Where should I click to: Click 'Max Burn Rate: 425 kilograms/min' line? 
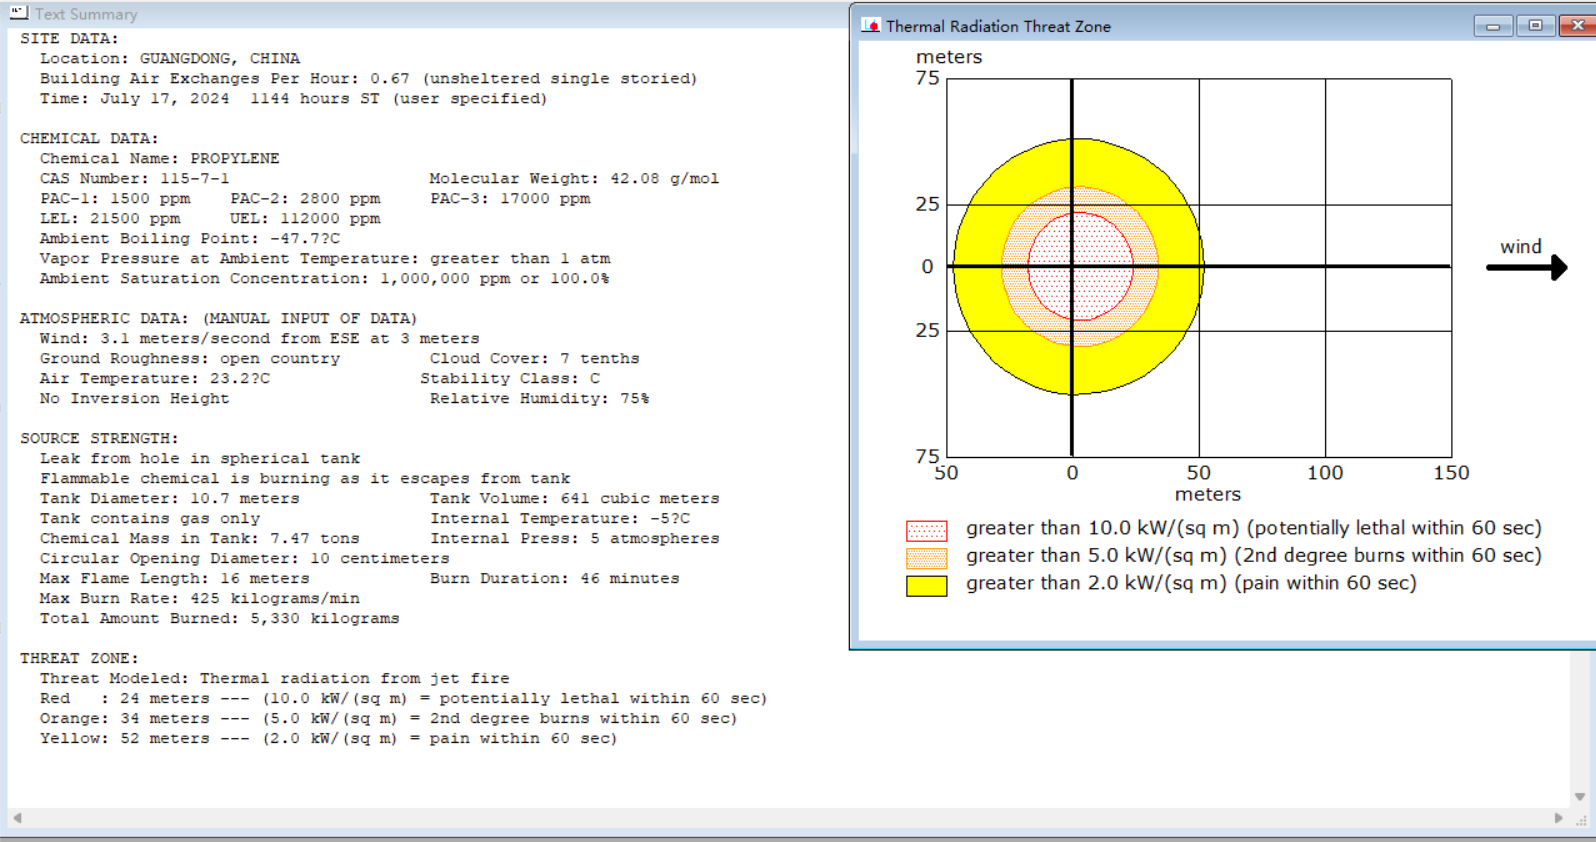pos(200,598)
